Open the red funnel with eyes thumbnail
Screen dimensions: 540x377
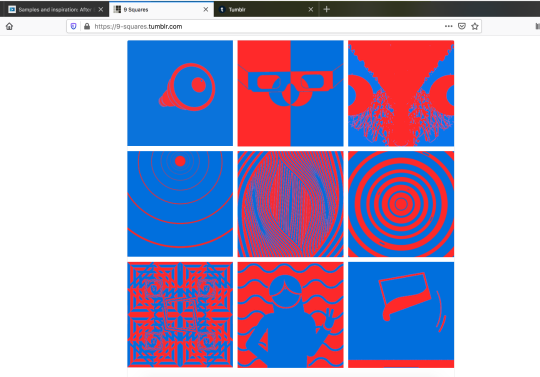401,93
